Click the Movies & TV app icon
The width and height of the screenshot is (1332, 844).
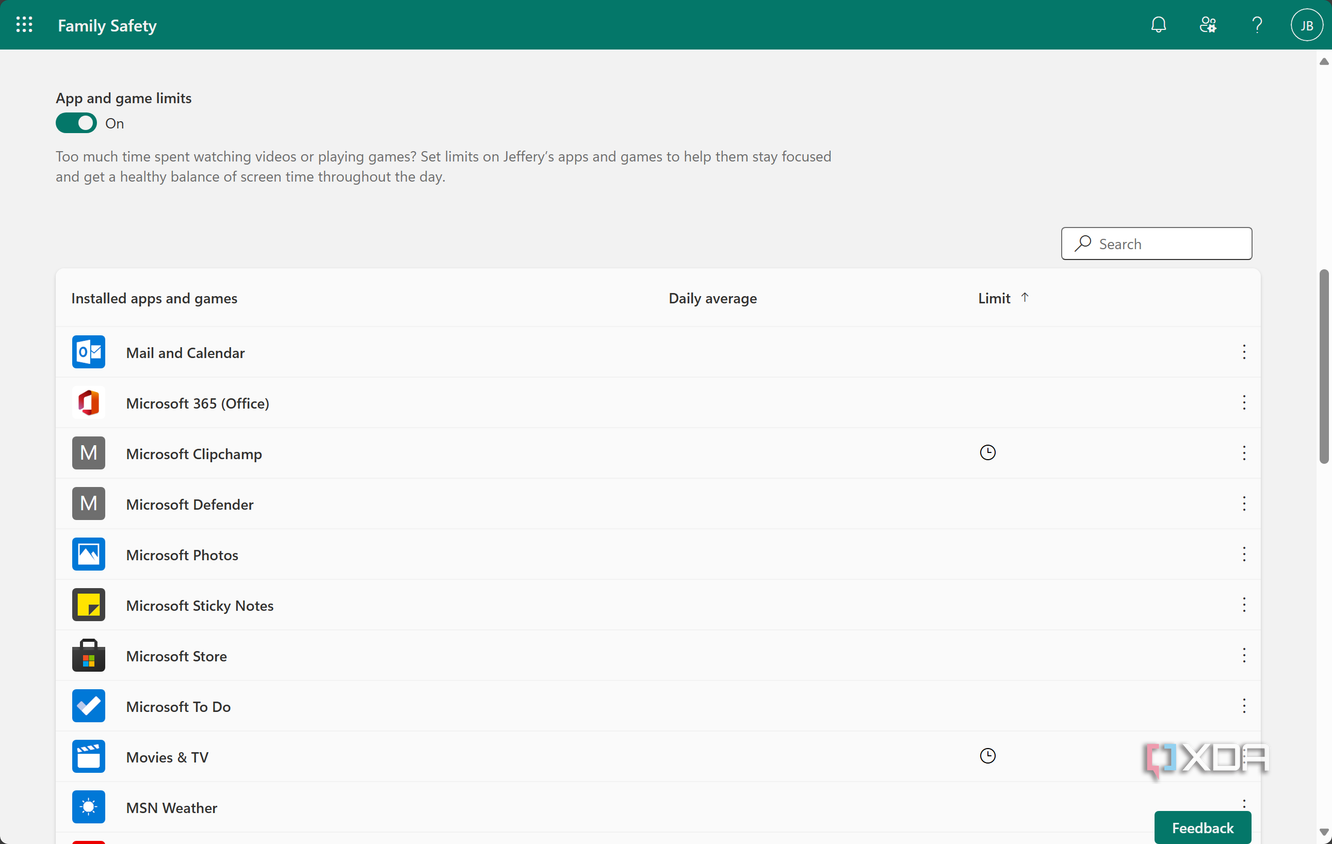pyautogui.click(x=89, y=757)
